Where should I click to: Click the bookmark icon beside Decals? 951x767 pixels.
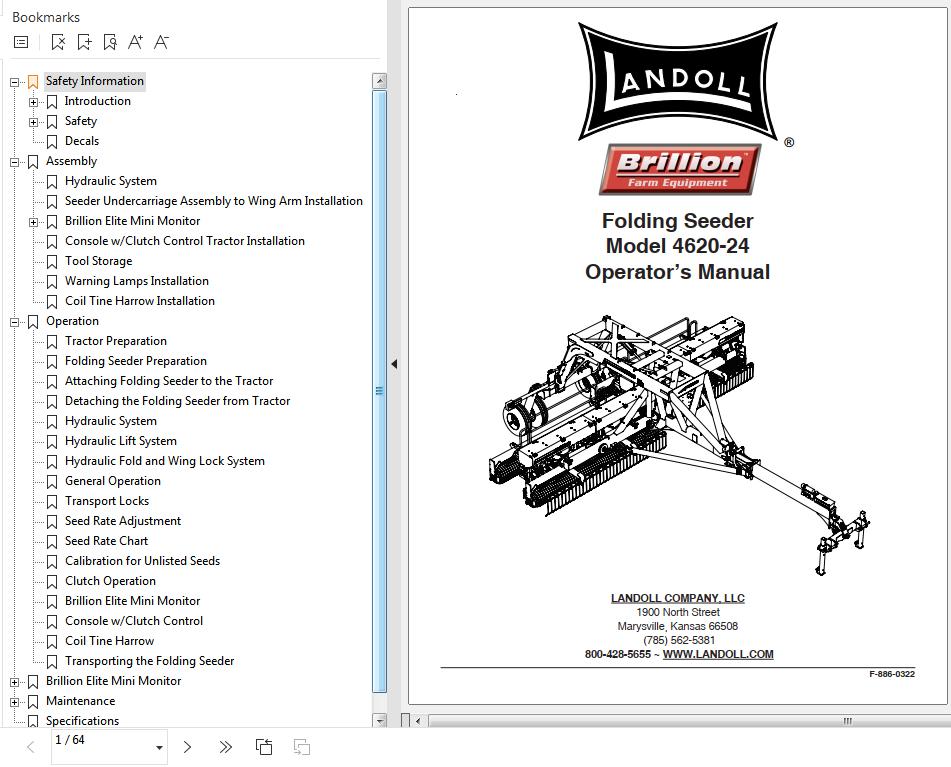(x=52, y=141)
